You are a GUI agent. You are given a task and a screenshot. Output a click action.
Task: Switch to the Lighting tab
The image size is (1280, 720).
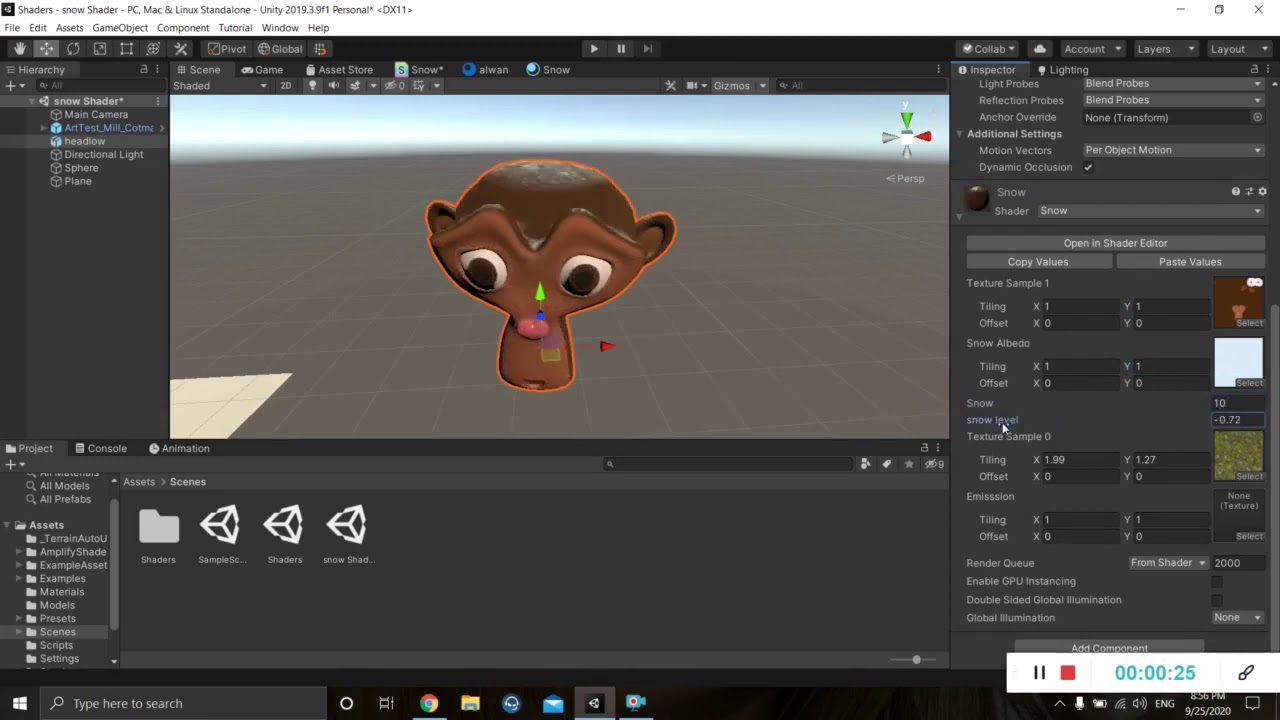pos(1061,70)
